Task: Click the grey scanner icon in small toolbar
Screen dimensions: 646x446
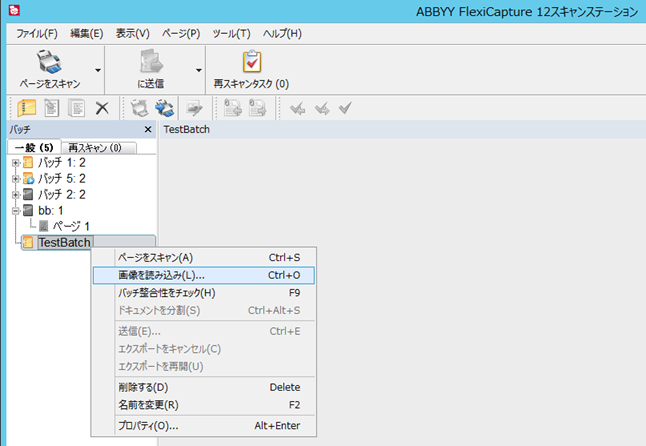Action: click(x=139, y=108)
